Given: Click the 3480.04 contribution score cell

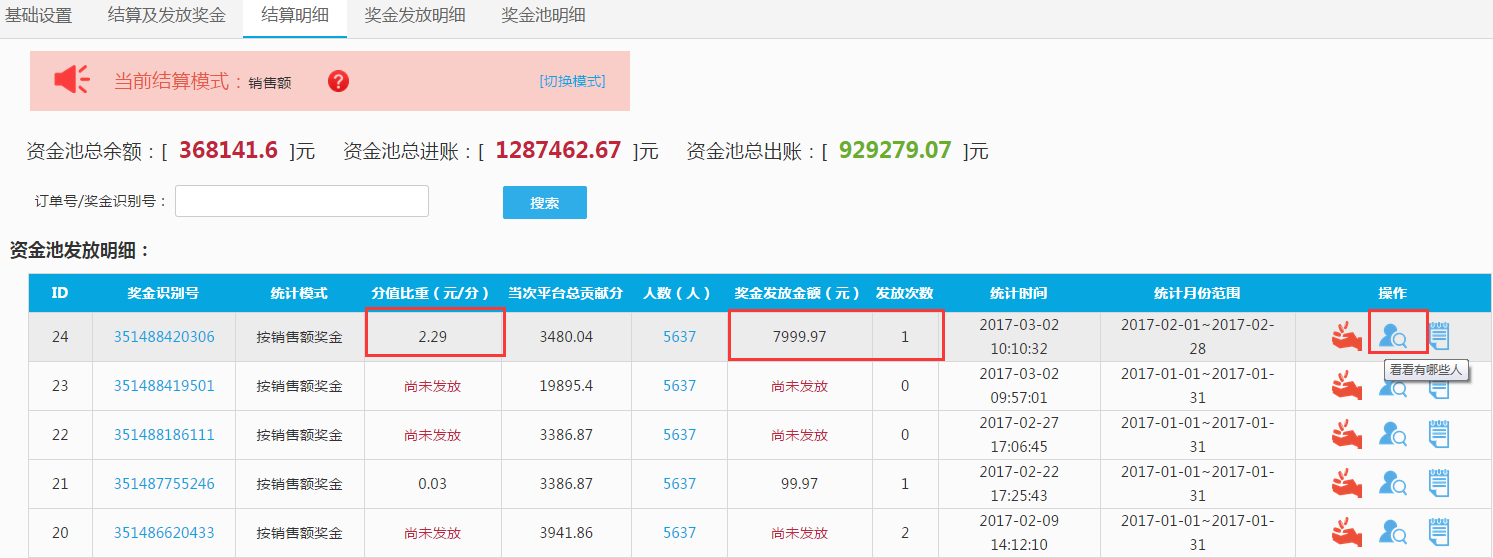Looking at the screenshot, I should (566, 337).
